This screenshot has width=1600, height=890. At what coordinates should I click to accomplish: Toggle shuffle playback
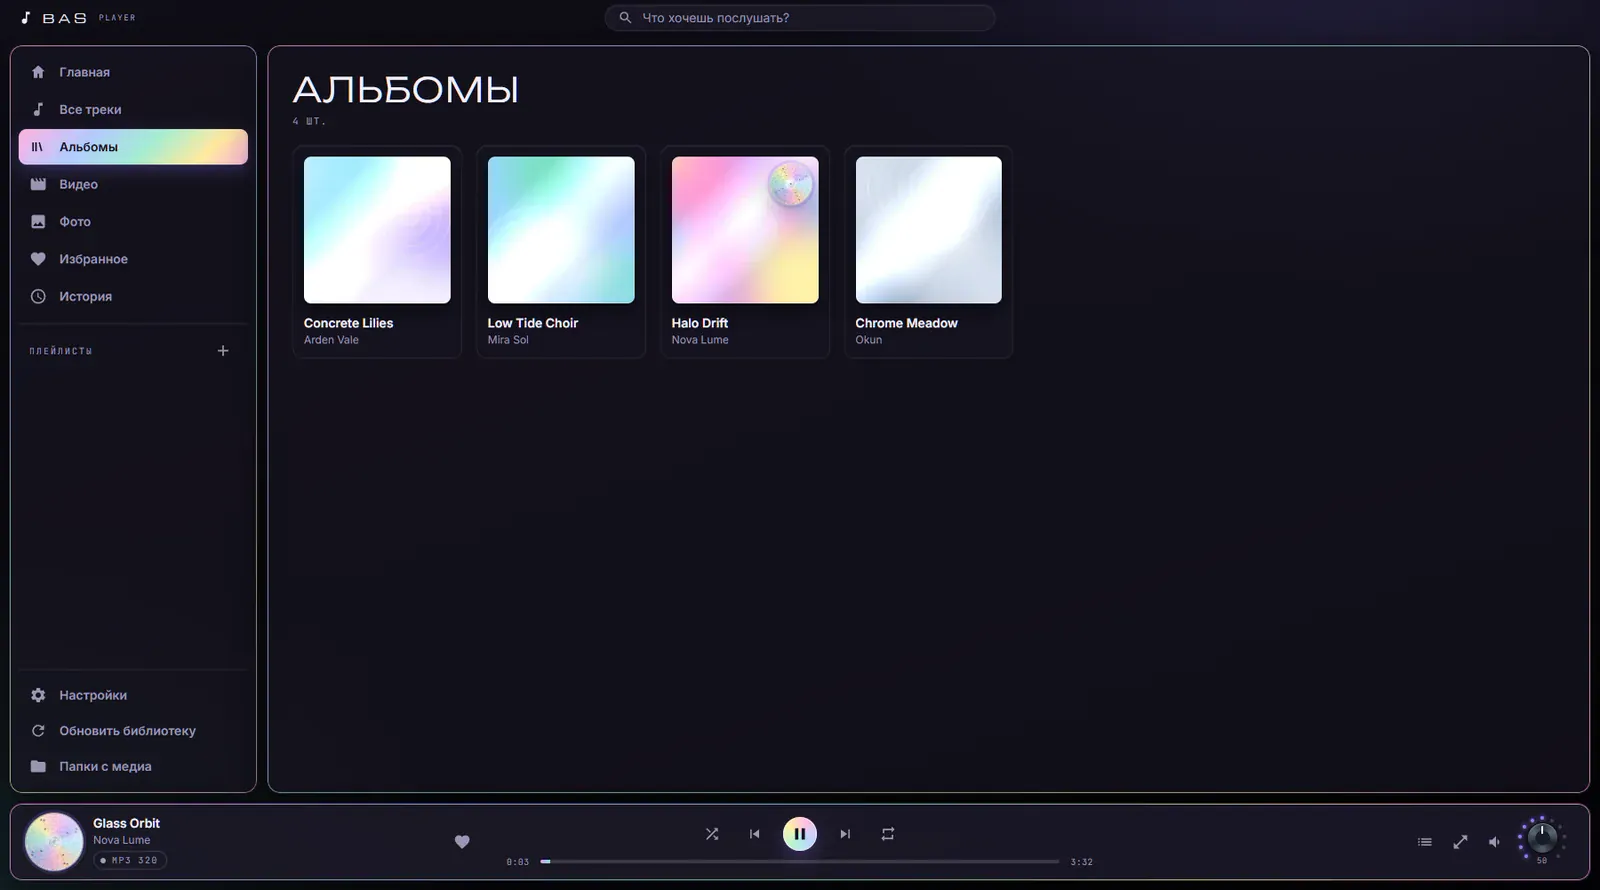pyautogui.click(x=712, y=834)
